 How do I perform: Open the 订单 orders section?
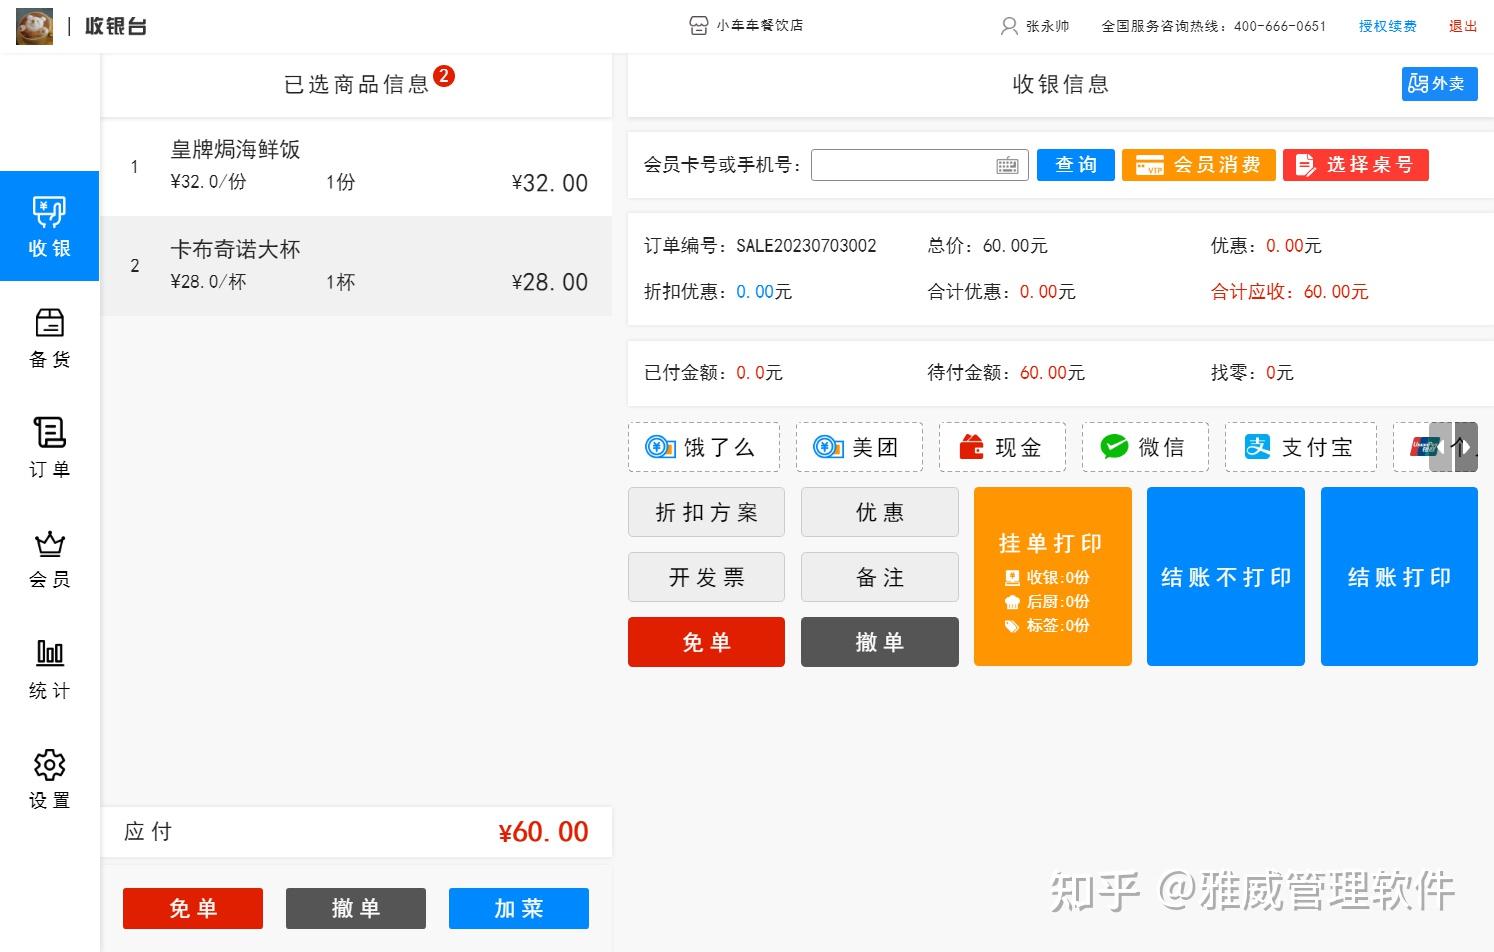[49, 449]
